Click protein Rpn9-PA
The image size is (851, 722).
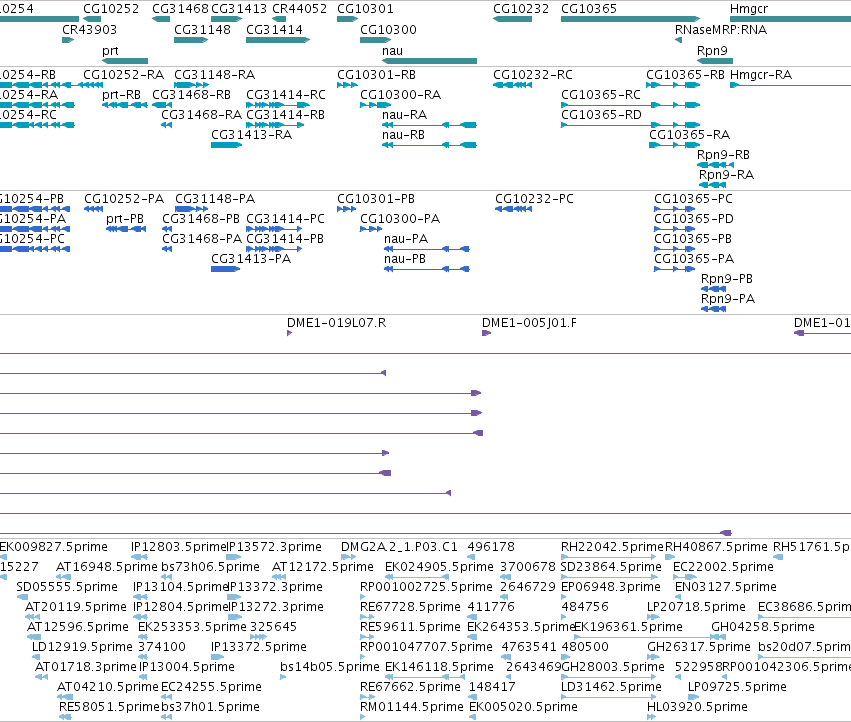pyautogui.click(x=713, y=309)
